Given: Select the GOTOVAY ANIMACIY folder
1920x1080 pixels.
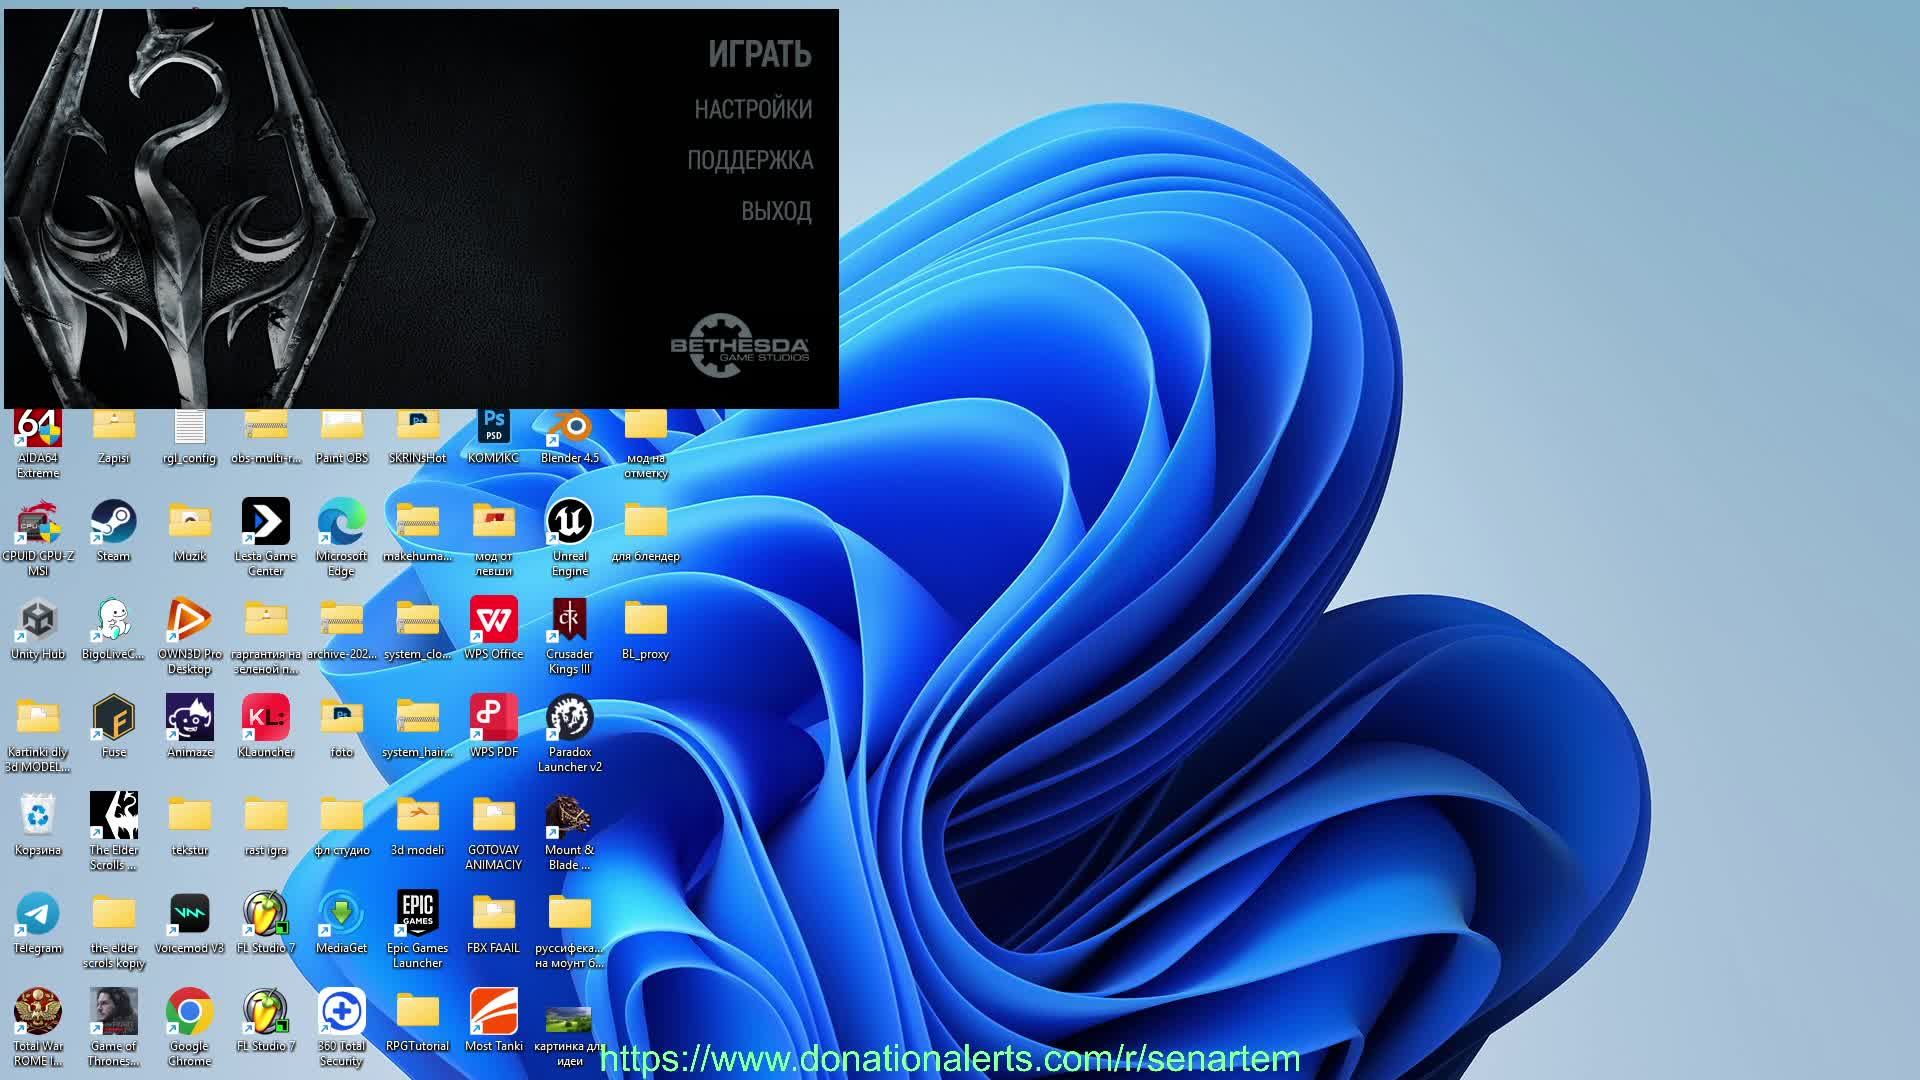Looking at the screenshot, I should 494,832.
